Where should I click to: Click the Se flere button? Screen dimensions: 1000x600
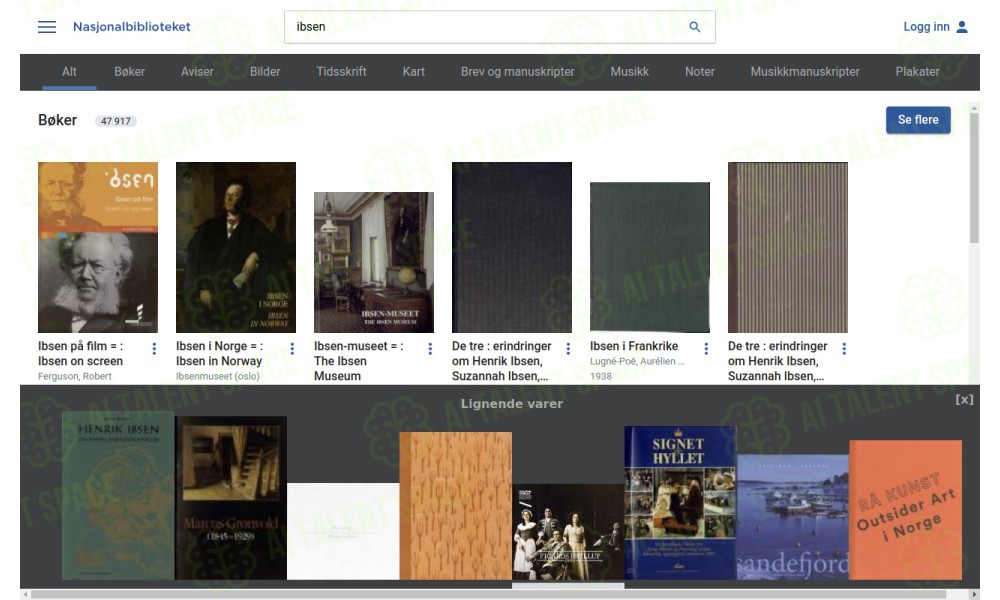(x=918, y=120)
